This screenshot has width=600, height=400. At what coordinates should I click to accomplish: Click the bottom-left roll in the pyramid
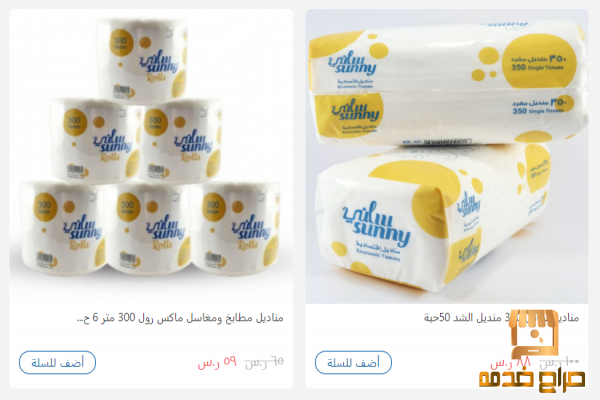click(x=61, y=228)
